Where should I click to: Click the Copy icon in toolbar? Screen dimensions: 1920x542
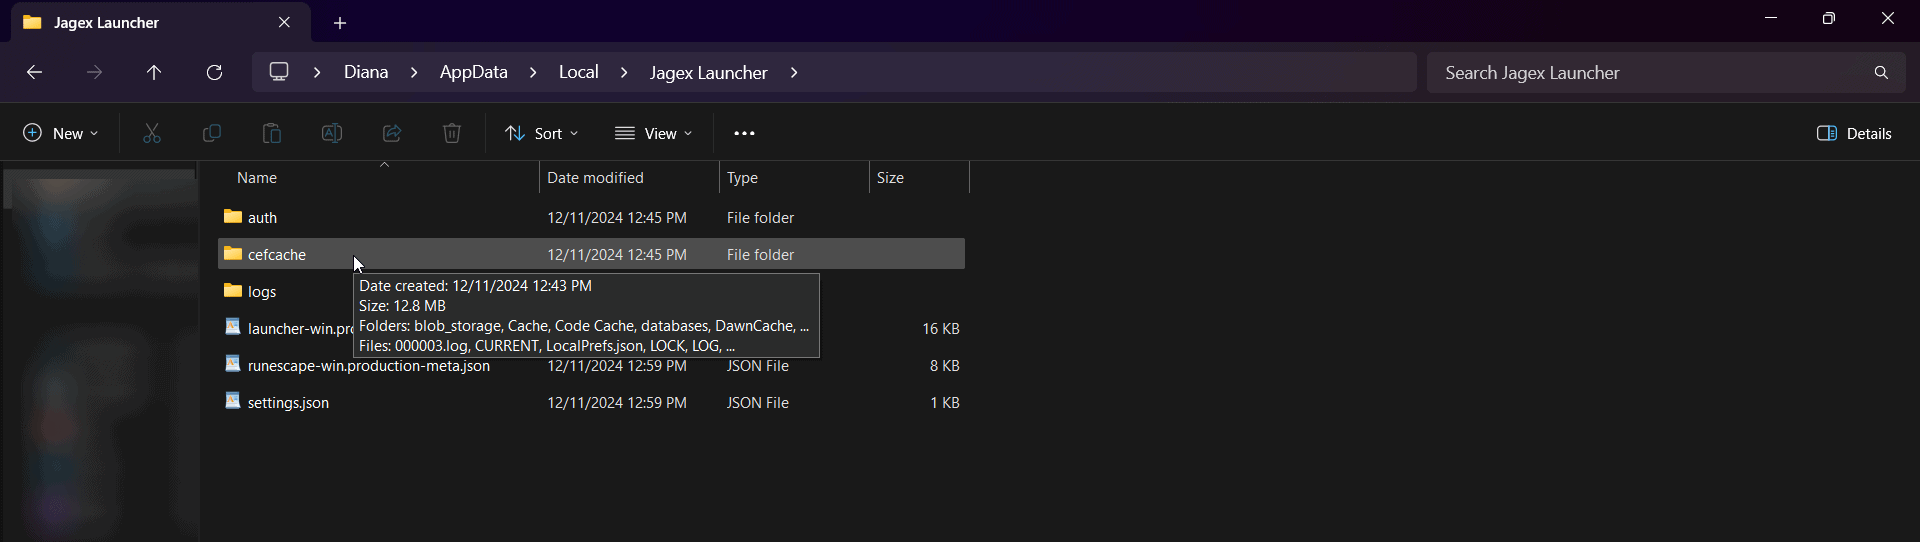tap(212, 133)
